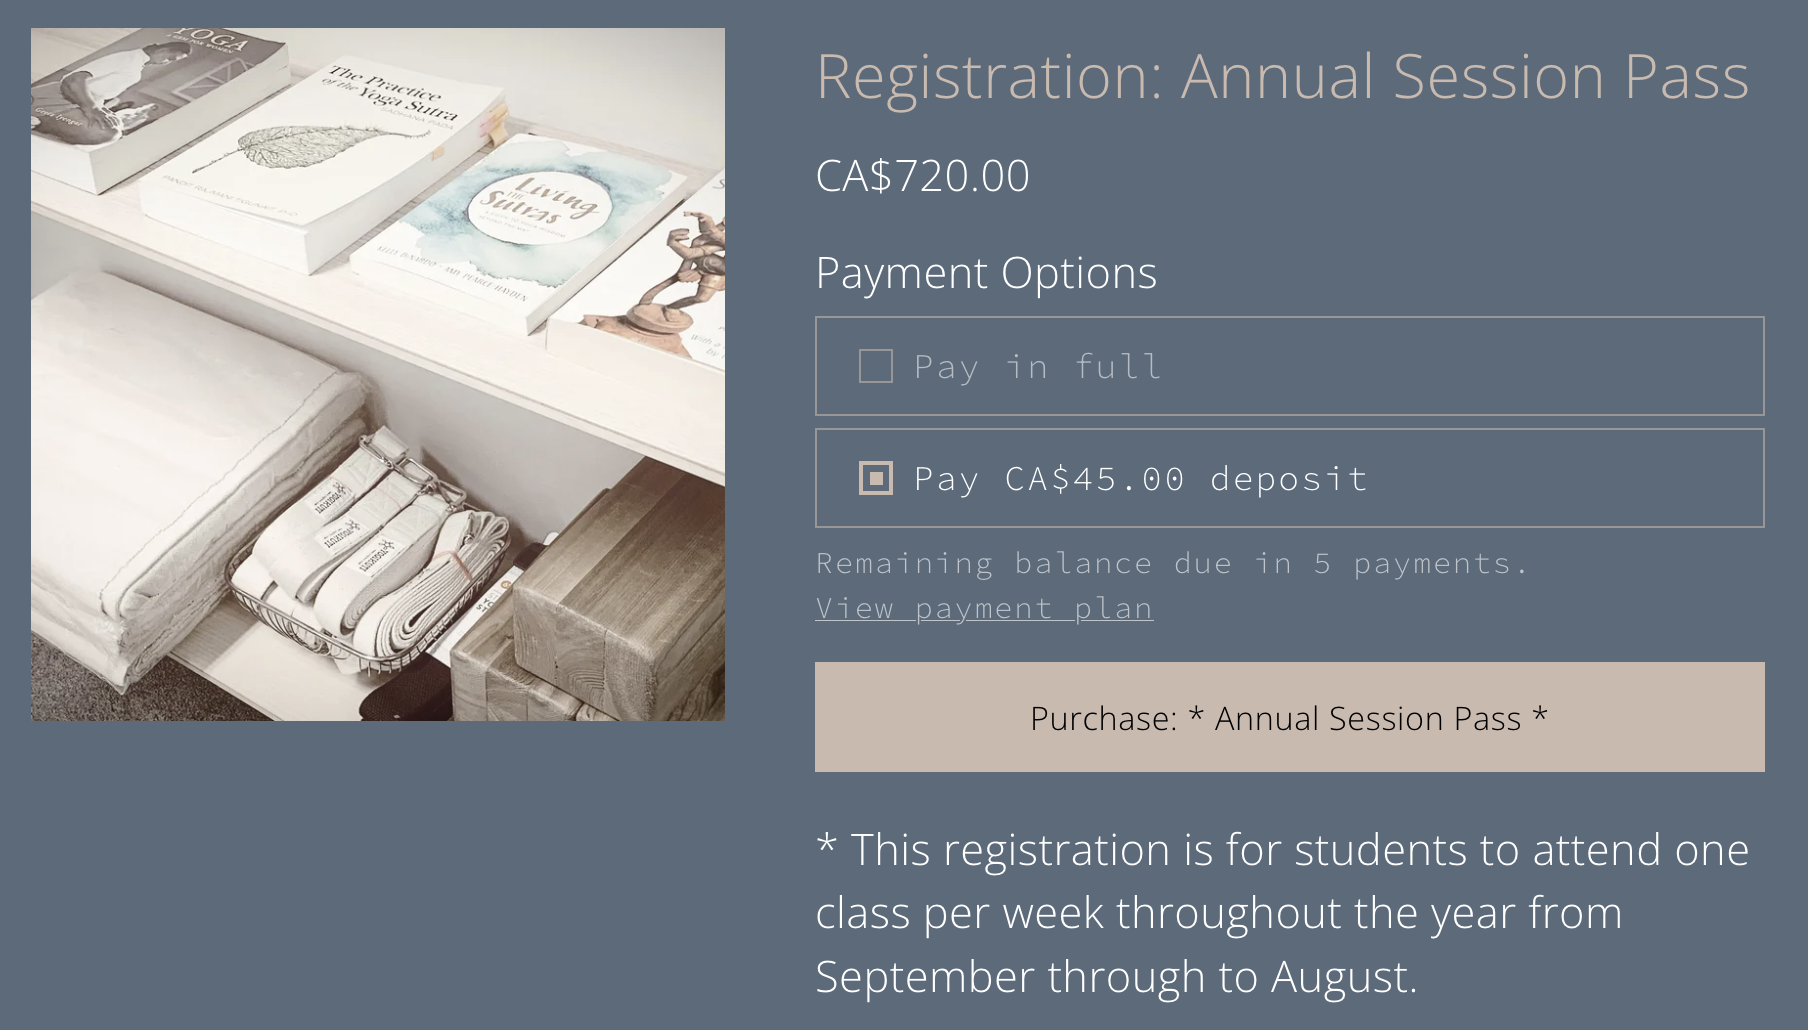
Task: Click the Pay in full label text
Action: click(1038, 367)
